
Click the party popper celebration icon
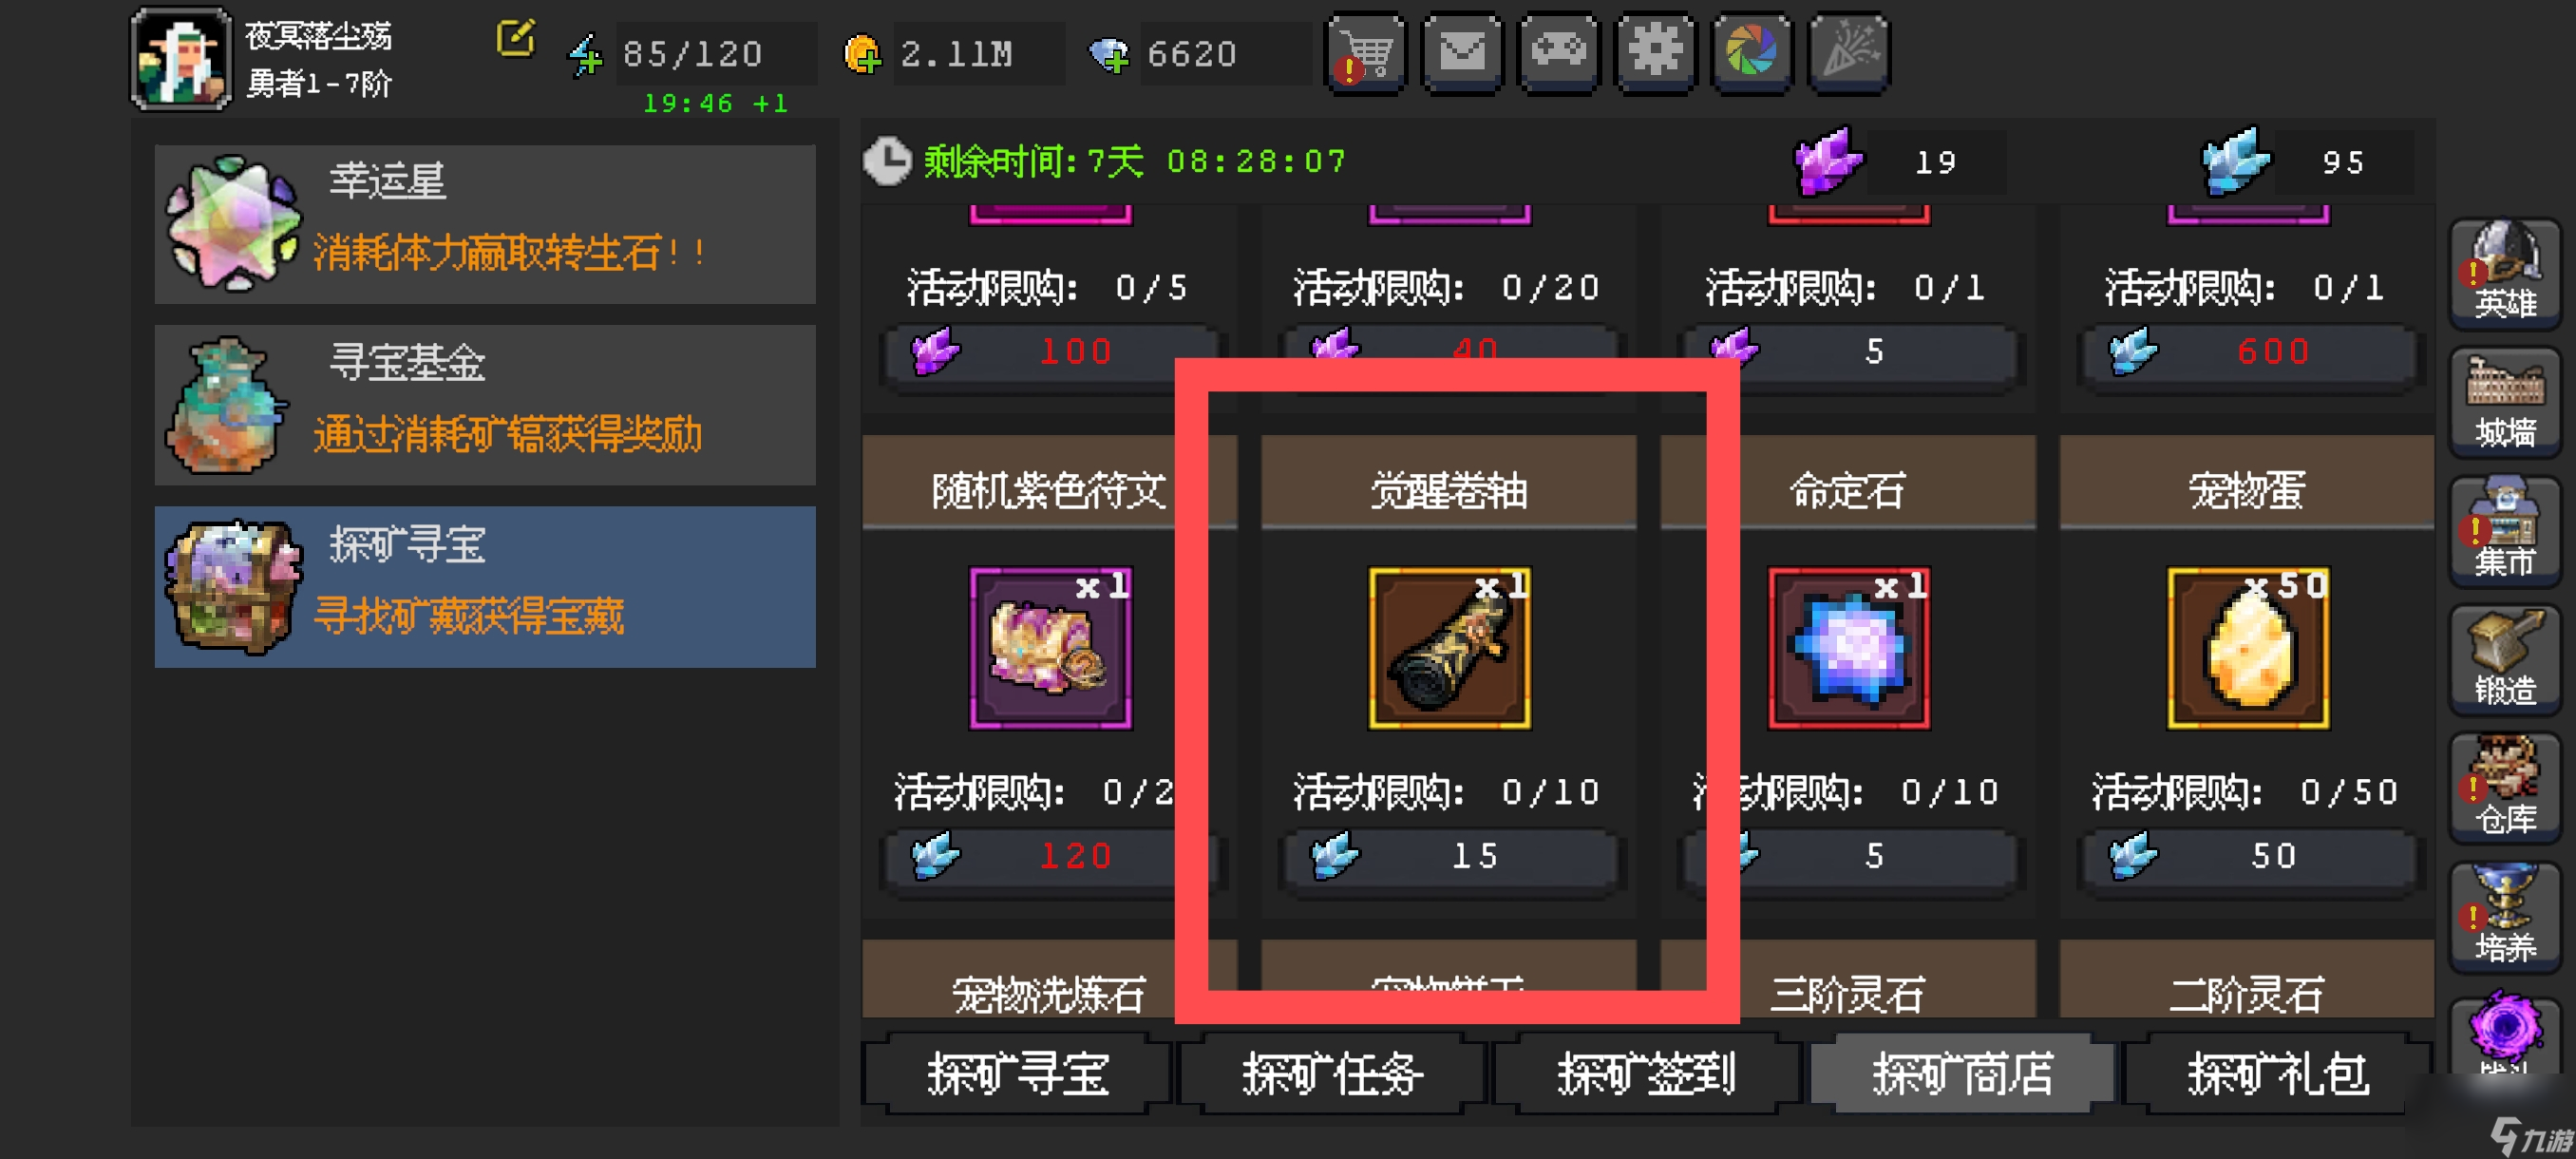point(1848,52)
